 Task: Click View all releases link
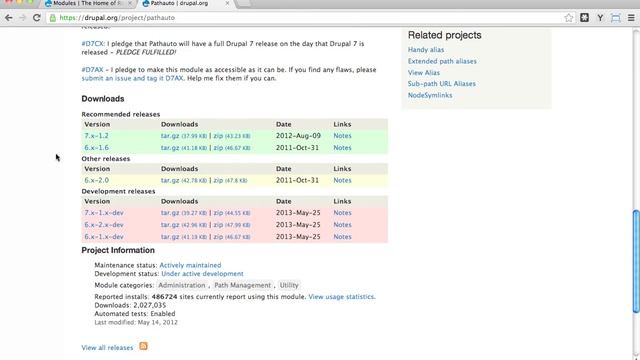click(x=107, y=348)
